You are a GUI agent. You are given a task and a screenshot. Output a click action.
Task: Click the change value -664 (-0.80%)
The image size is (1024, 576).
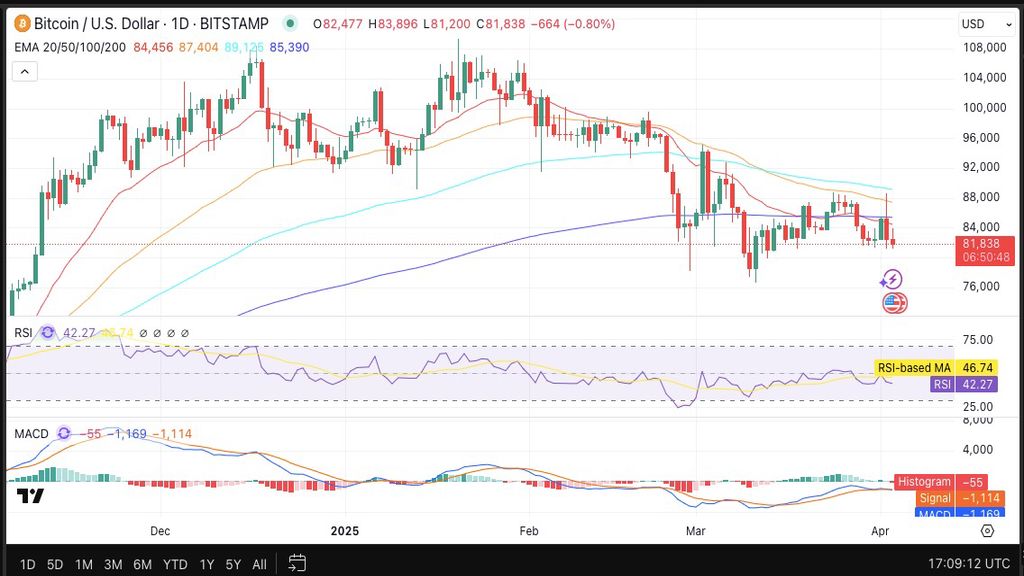click(x=573, y=24)
